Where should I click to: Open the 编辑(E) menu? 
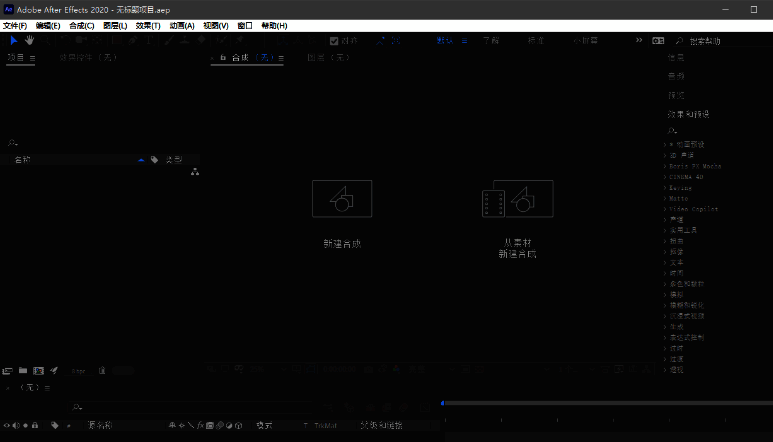(x=48, y=26)
